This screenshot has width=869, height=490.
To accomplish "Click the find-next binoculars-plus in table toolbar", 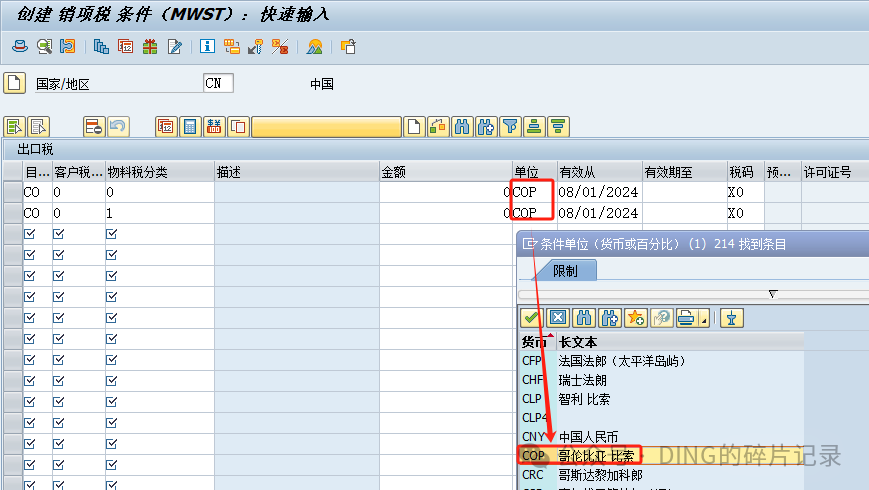I will tap(486, 127).
